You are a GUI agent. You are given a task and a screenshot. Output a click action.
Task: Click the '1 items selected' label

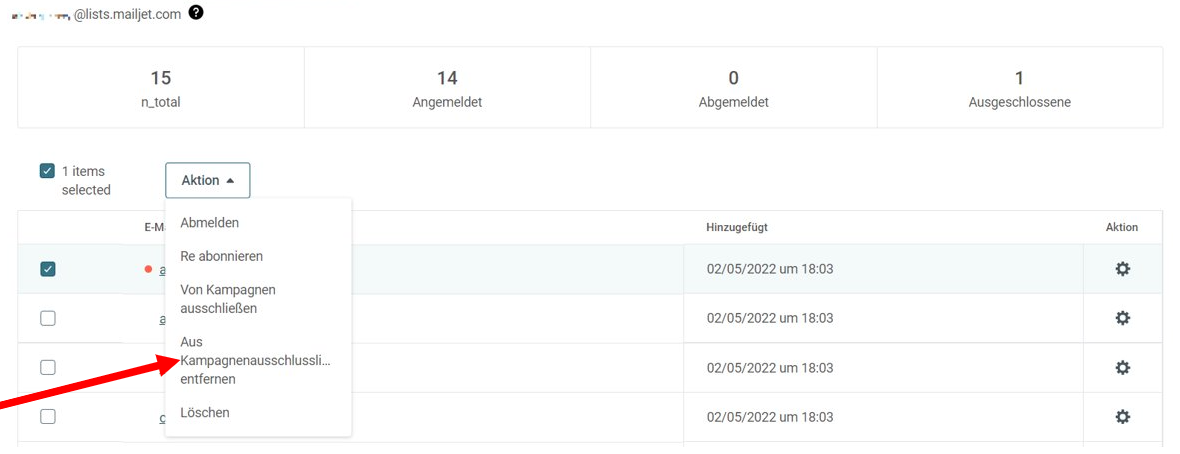[86, 181]
